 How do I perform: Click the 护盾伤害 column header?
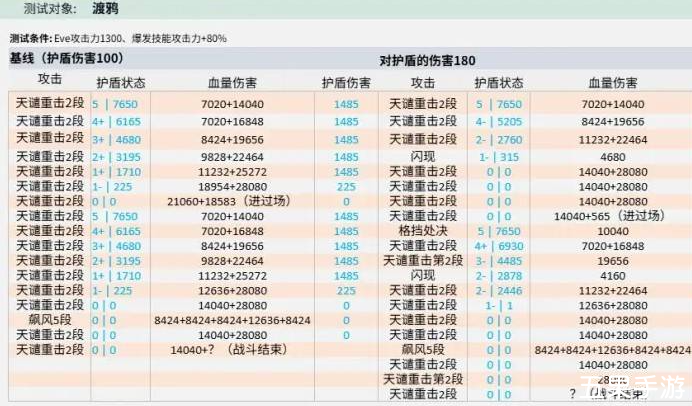[346, 83]
